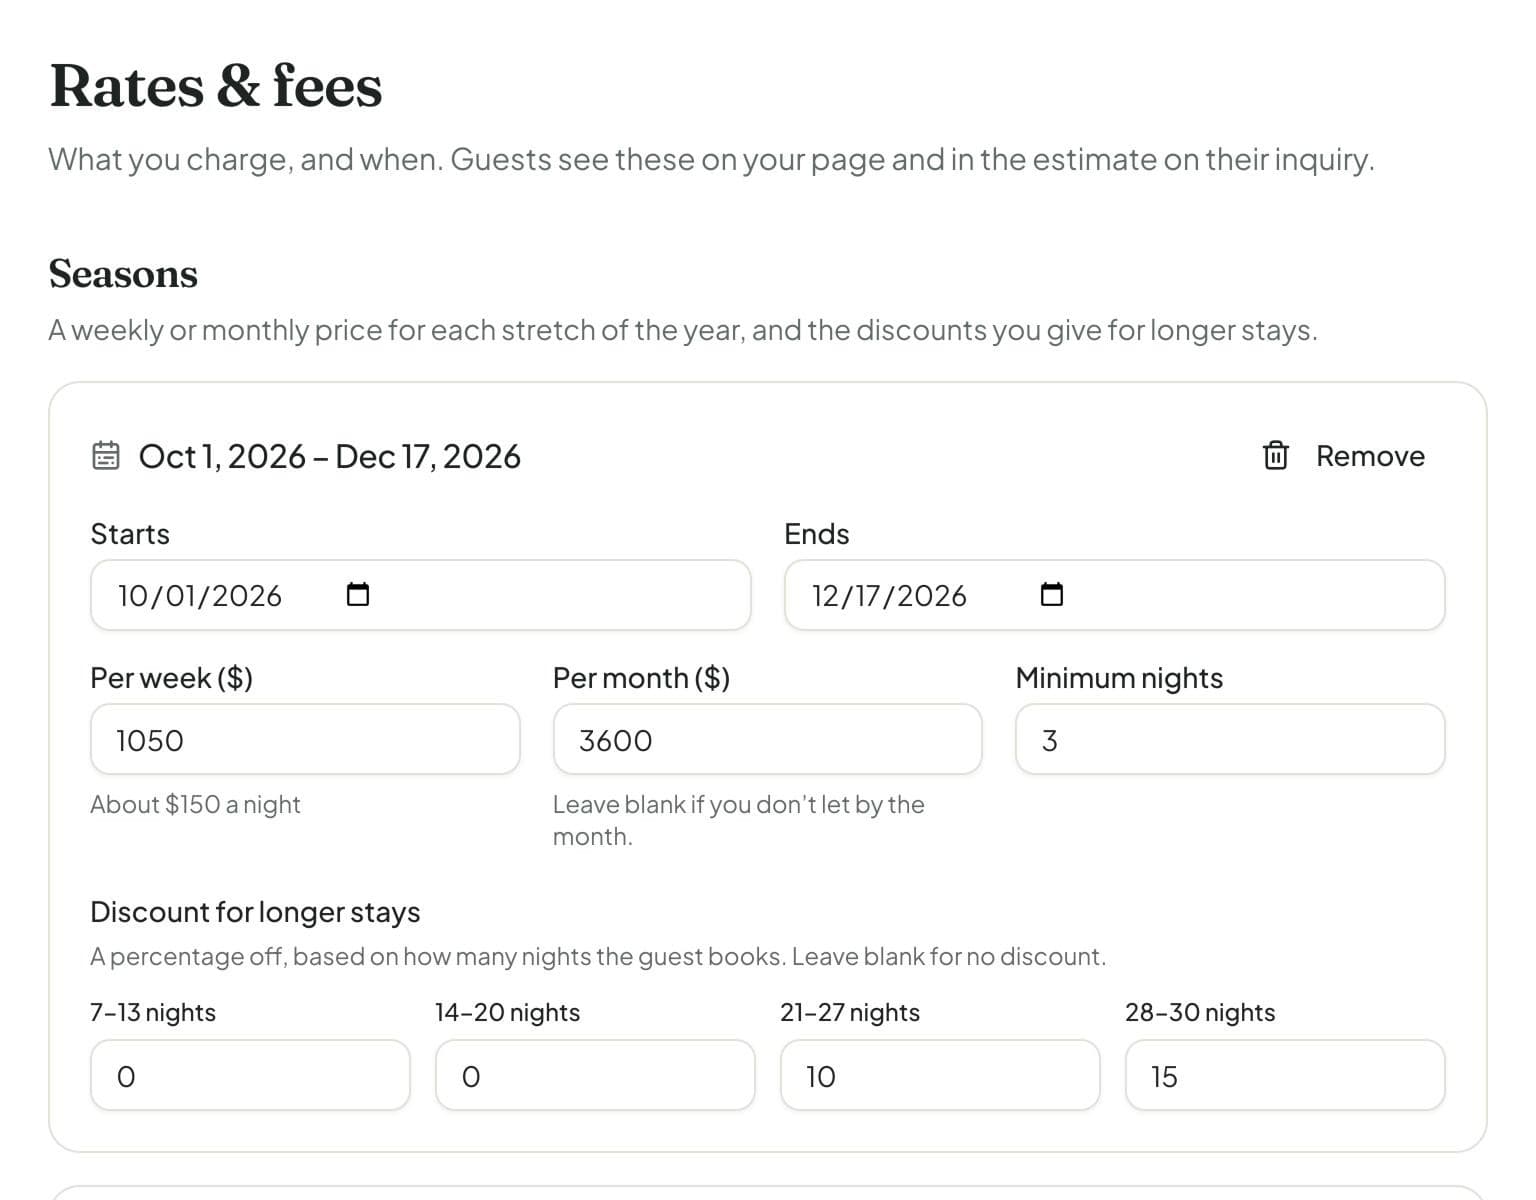Edit the 14–20 nights discount field
The width and height of the screenshot is (1536, 1200).
click(595, 1075)
